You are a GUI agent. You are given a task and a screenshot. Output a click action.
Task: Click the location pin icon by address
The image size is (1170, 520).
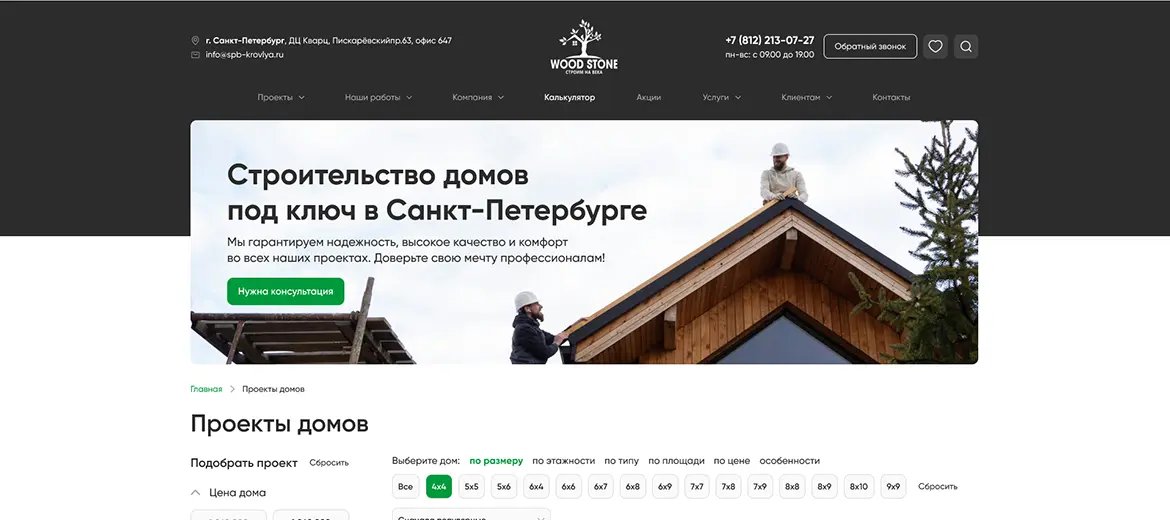coord(195,41)
